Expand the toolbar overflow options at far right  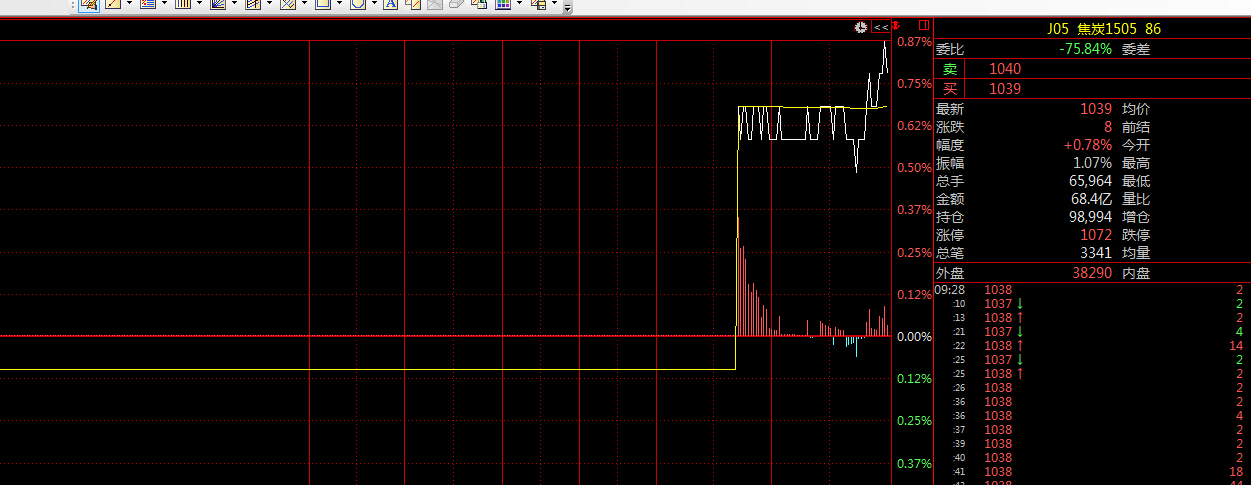(x=568, y=7)
